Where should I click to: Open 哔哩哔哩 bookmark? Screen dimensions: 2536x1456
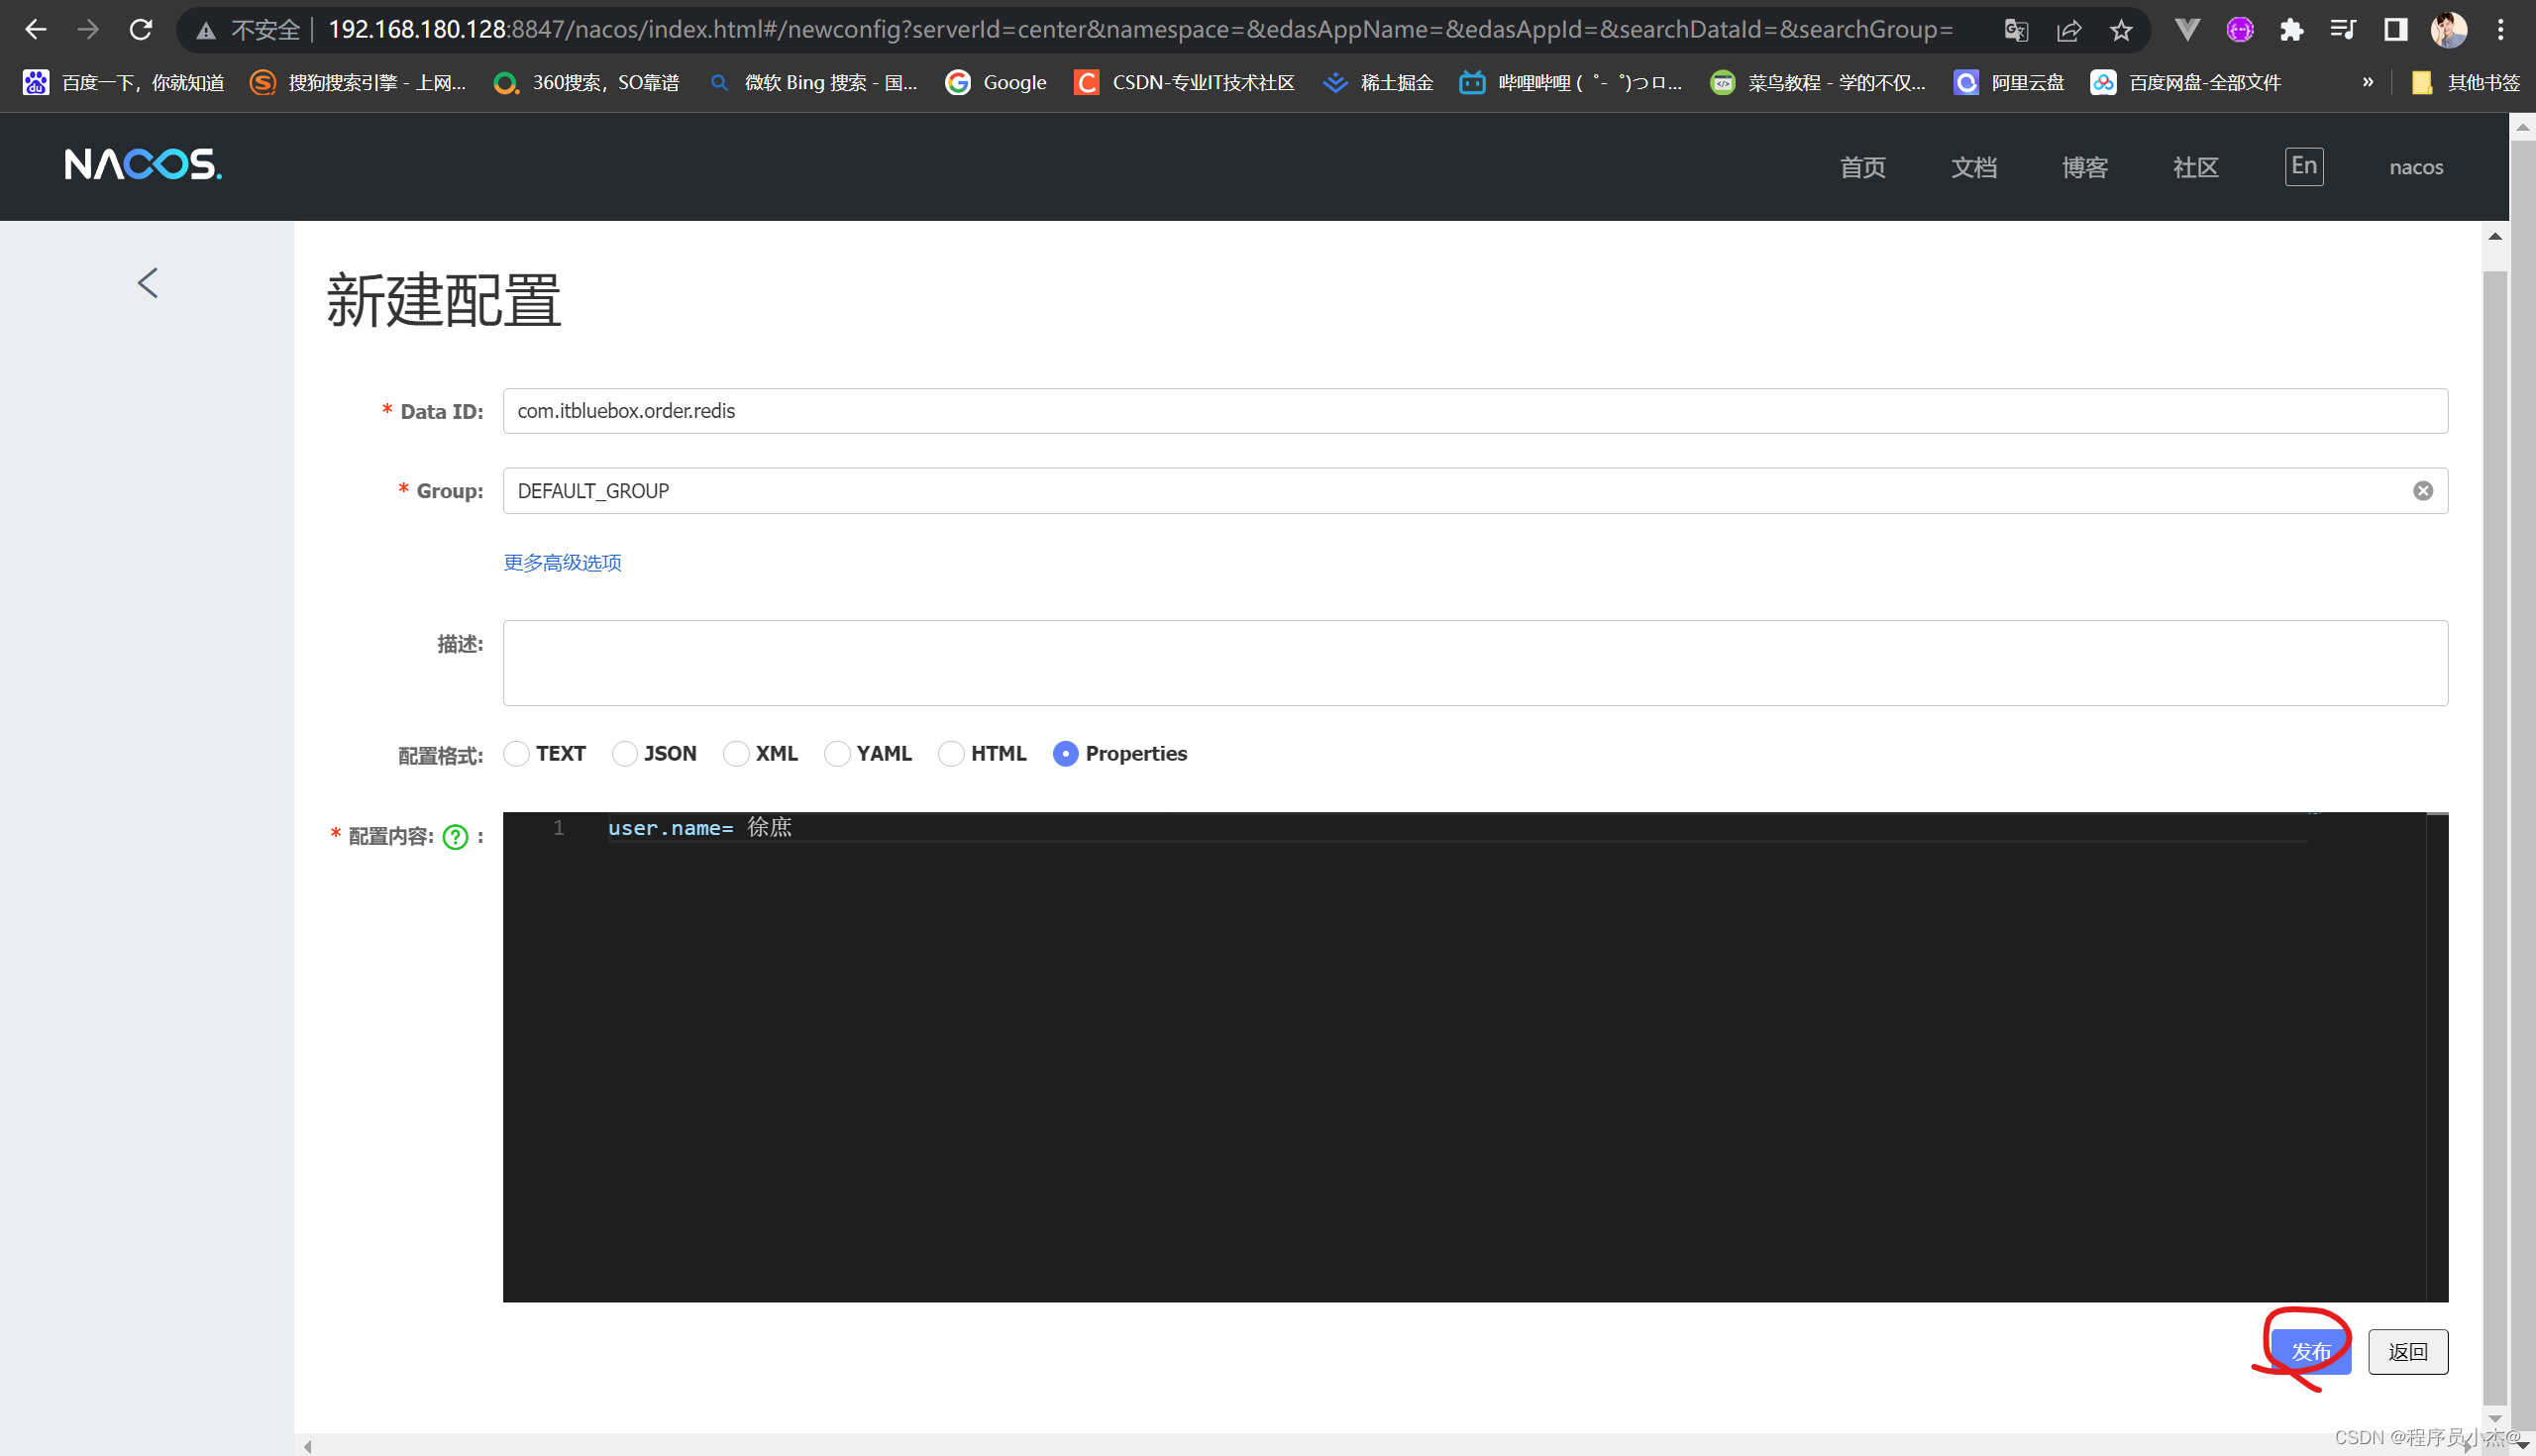click(x=1571, y=82)
